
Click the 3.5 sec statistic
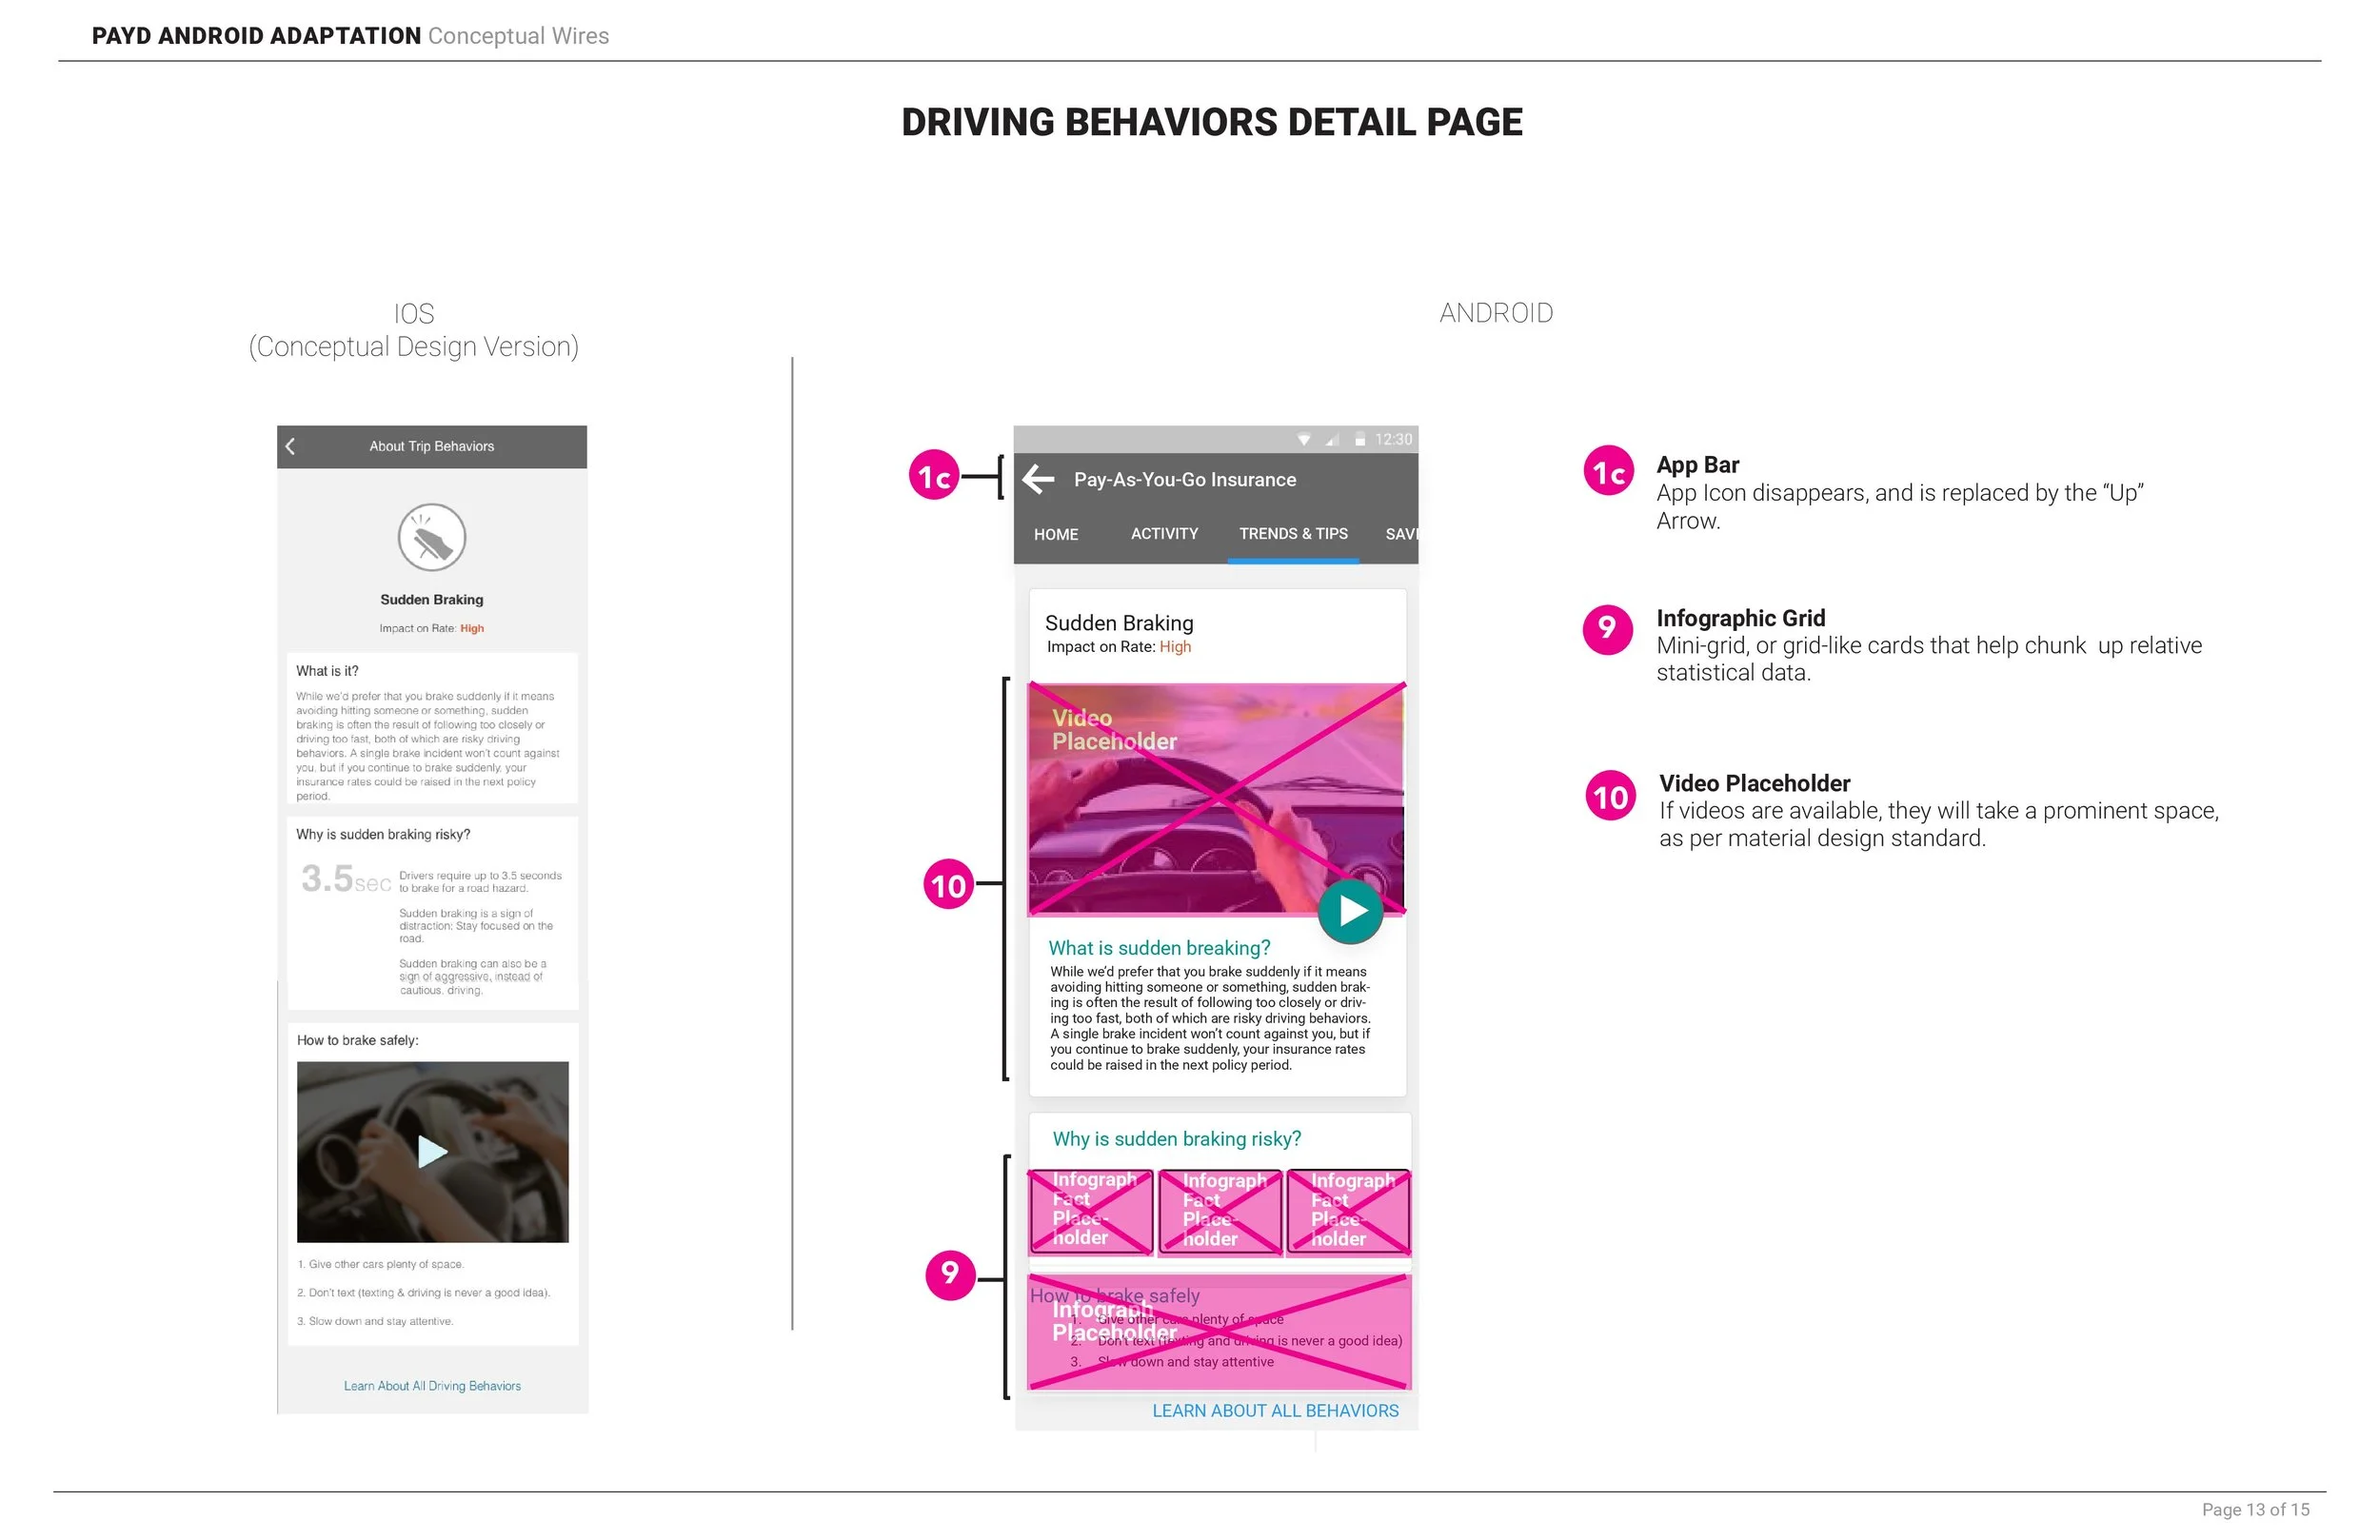346,879
